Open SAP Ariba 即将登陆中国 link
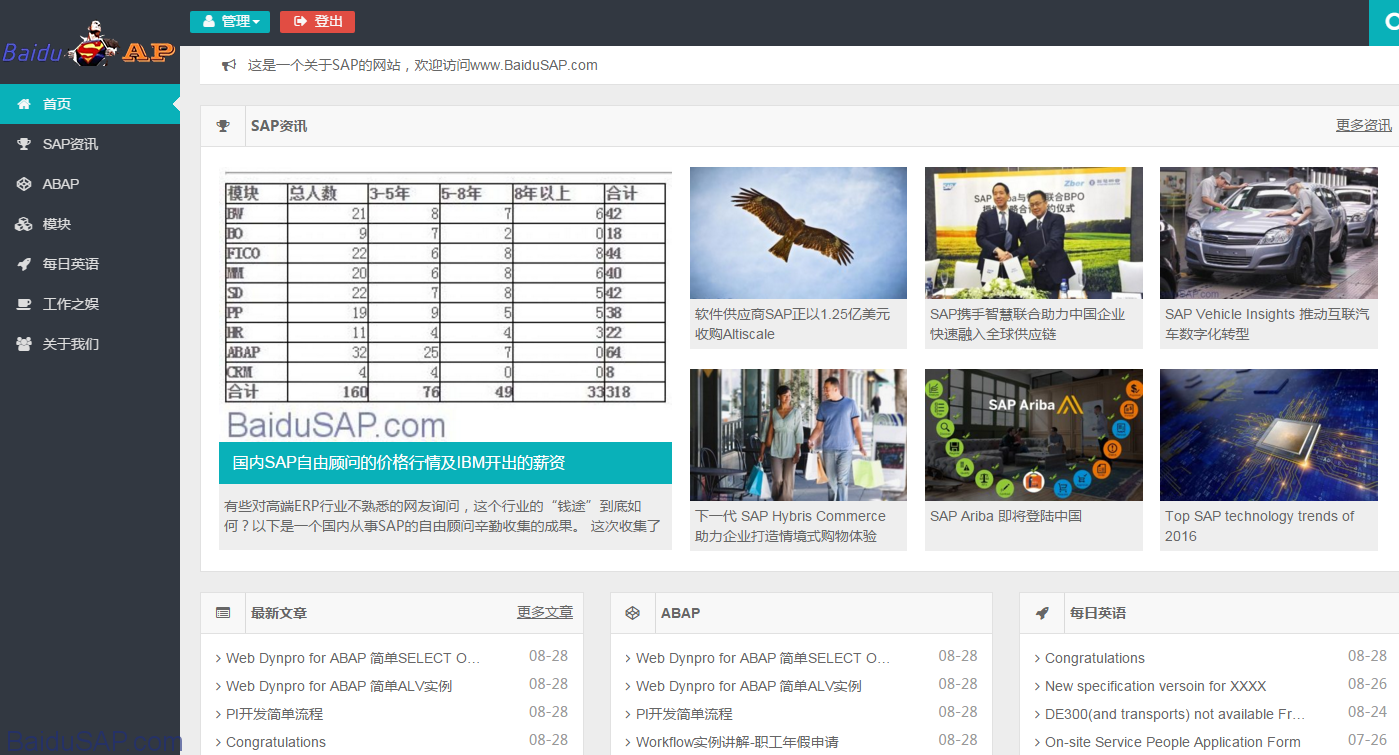Screen dimensions: 1399x755 [1006, 516]
